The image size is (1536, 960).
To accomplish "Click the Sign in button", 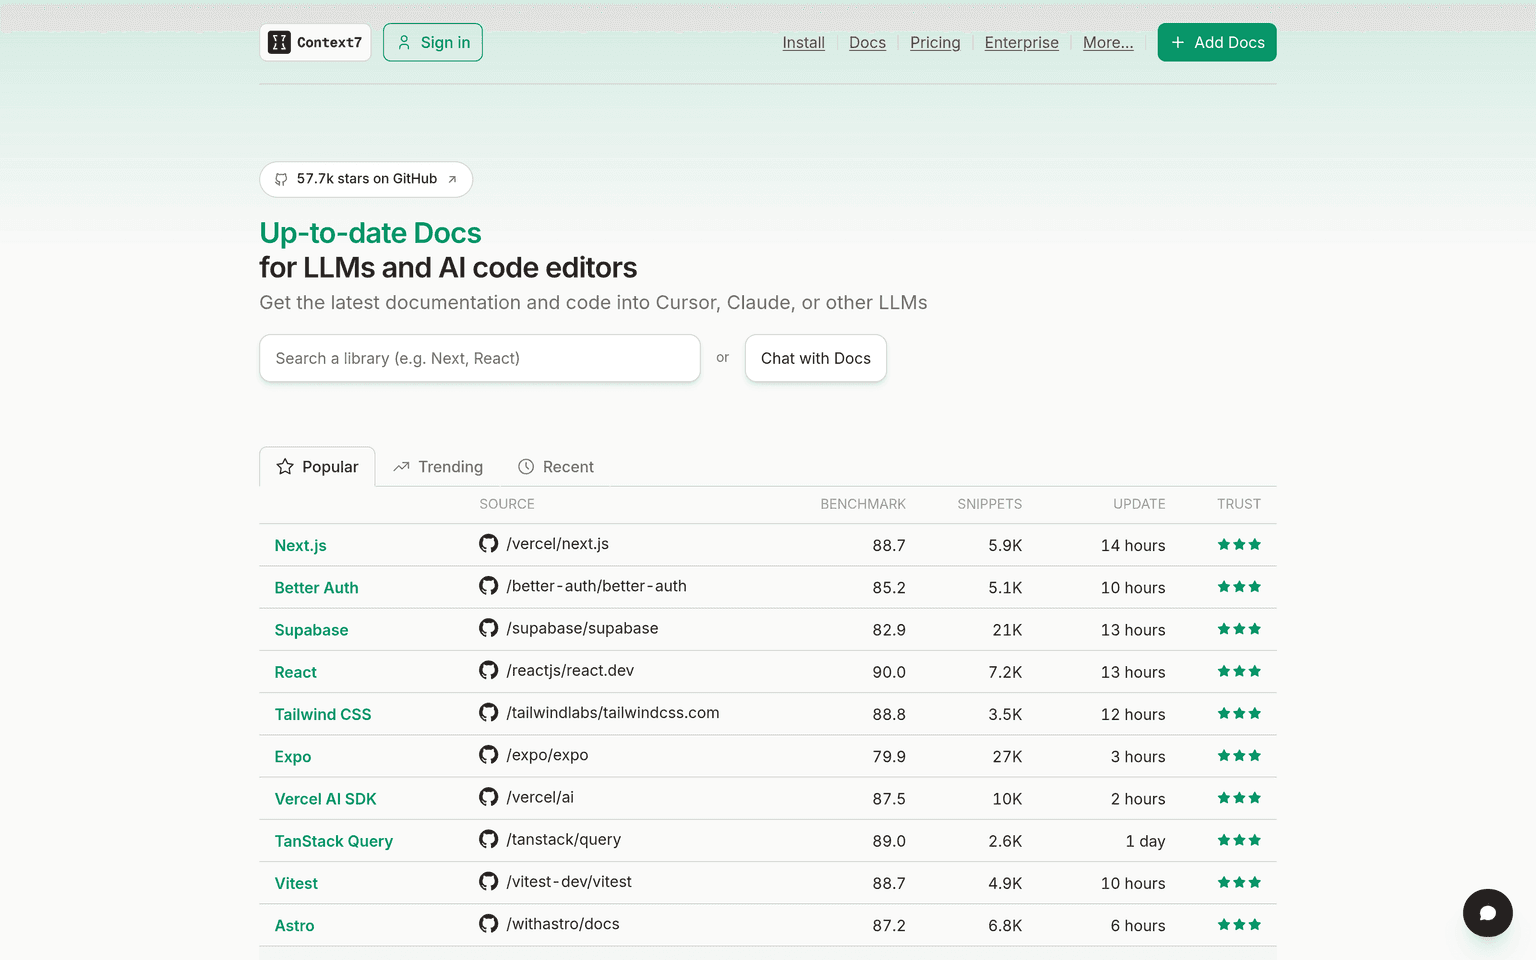I will tap(433, 42).
